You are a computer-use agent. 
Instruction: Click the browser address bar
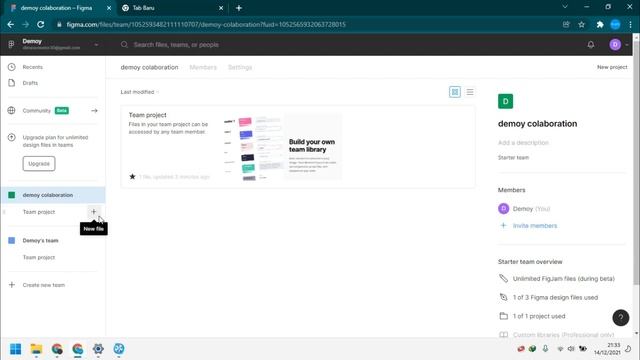[306, 24]
